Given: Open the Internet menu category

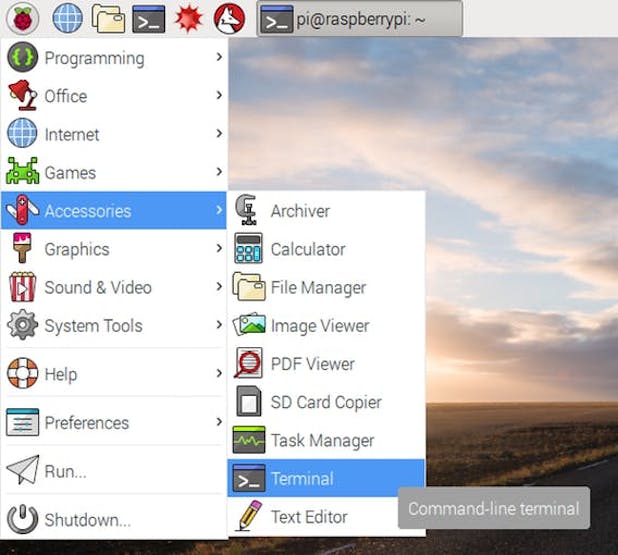Looking at the screenshot, I should coord(114,134).
